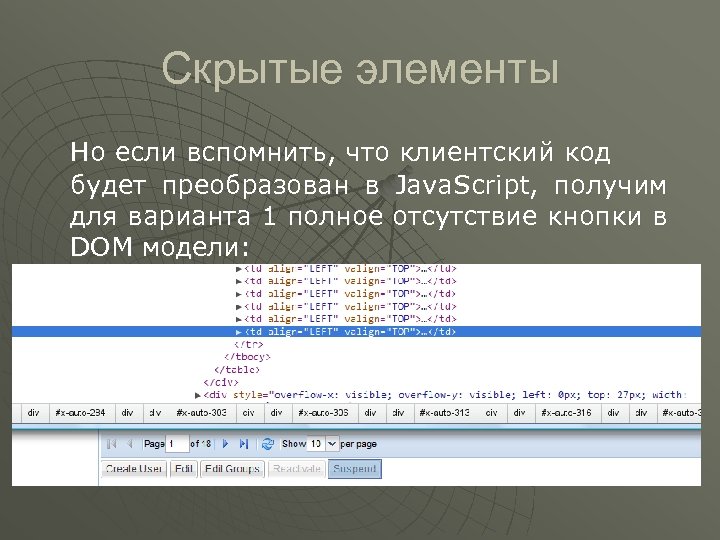Select the closing </tr> tag line

coord(249,344)
